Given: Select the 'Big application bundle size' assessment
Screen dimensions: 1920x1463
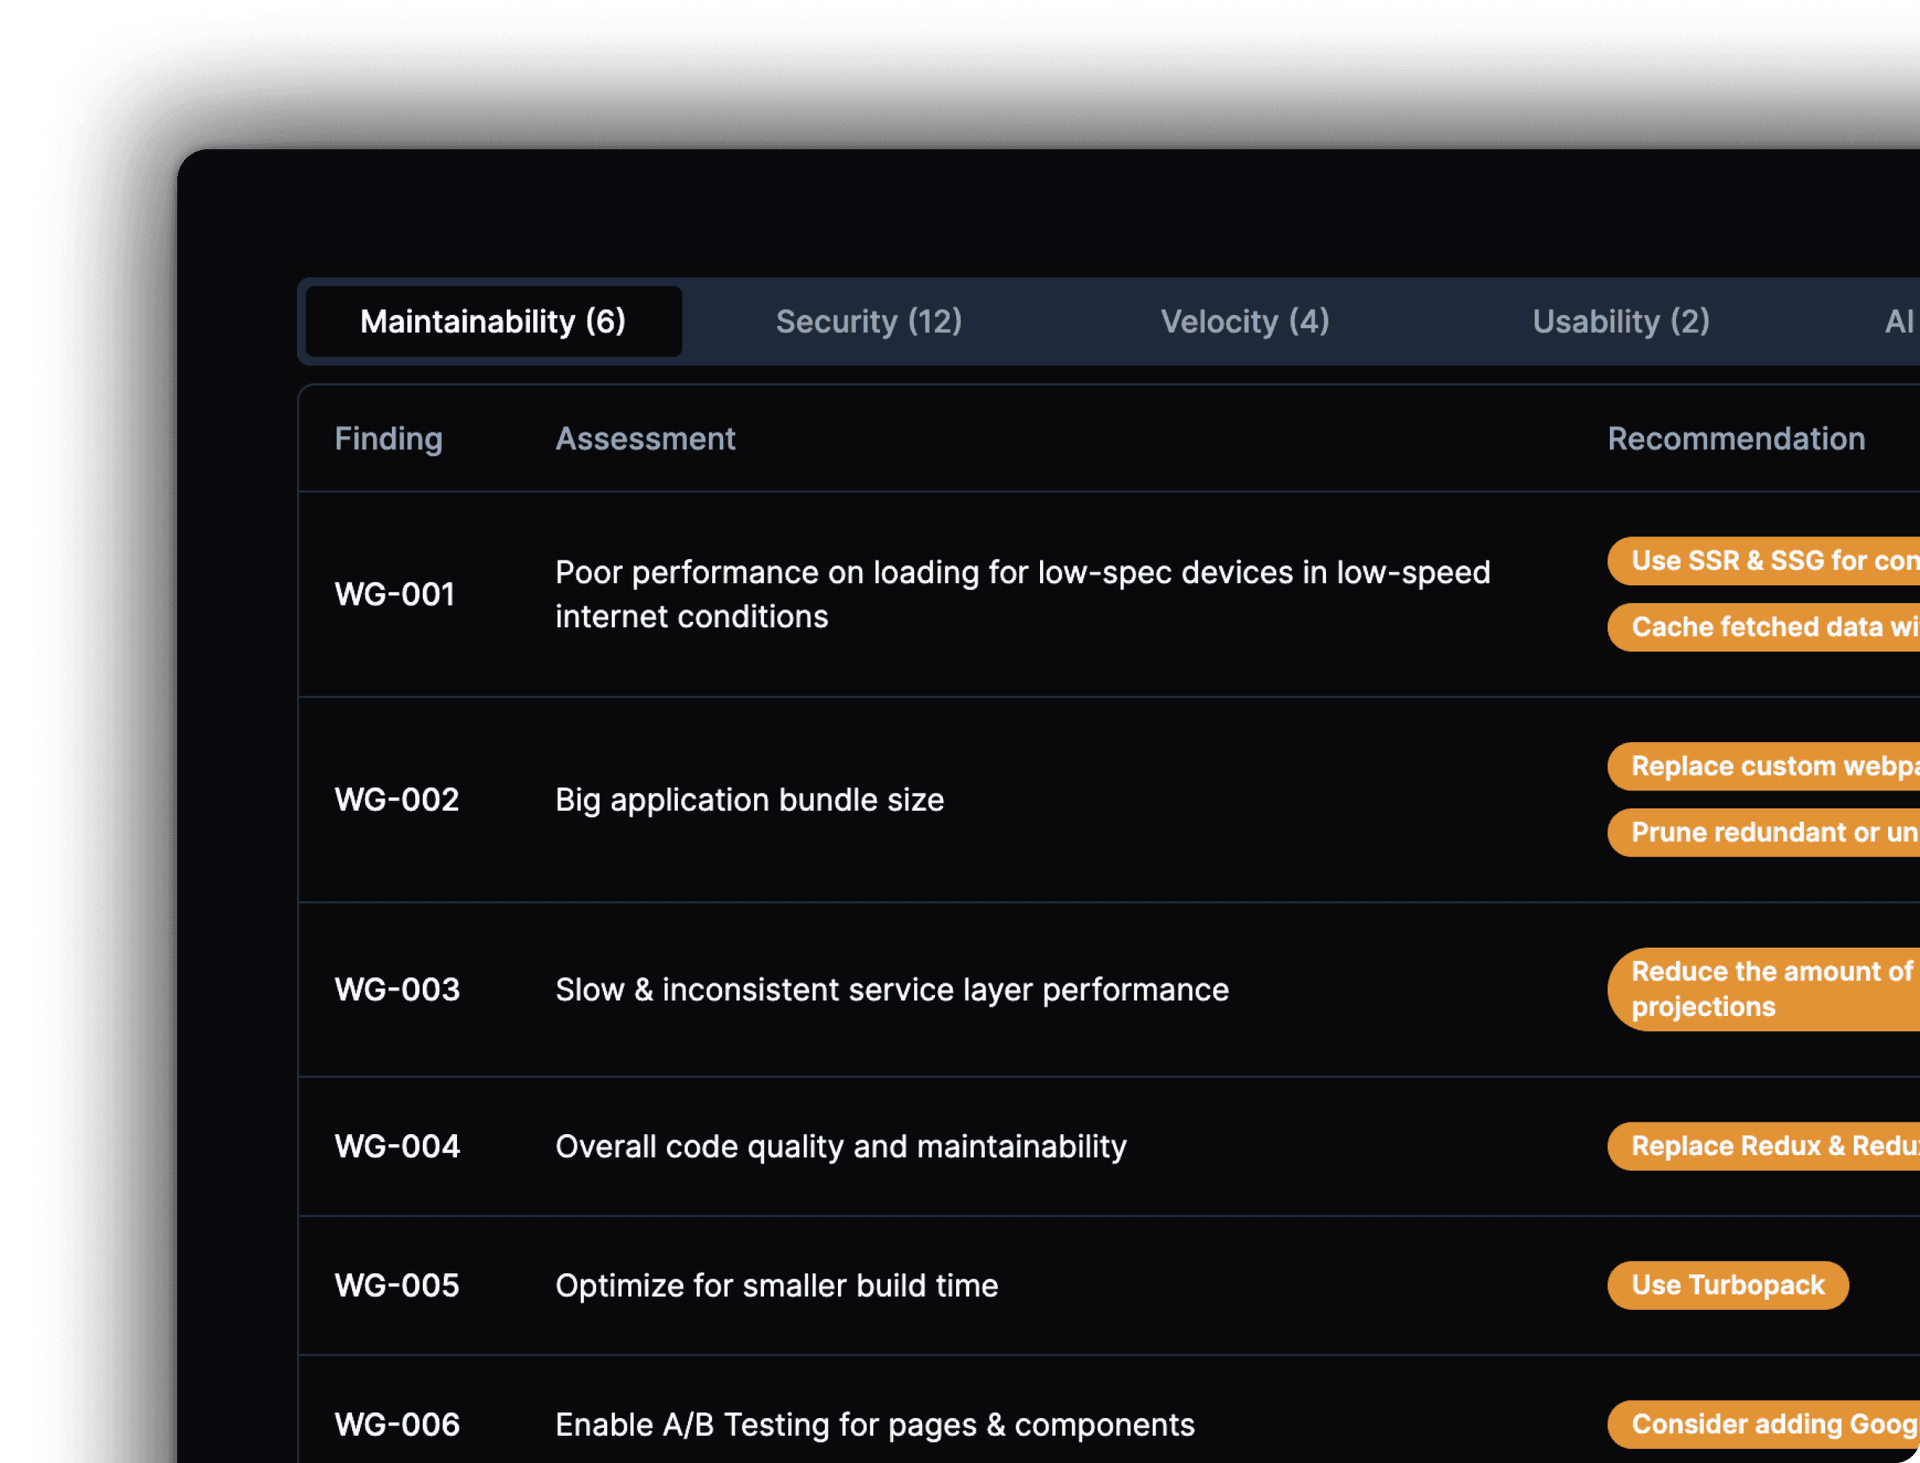Looking at the screenshot, I should tap(749, 800).
